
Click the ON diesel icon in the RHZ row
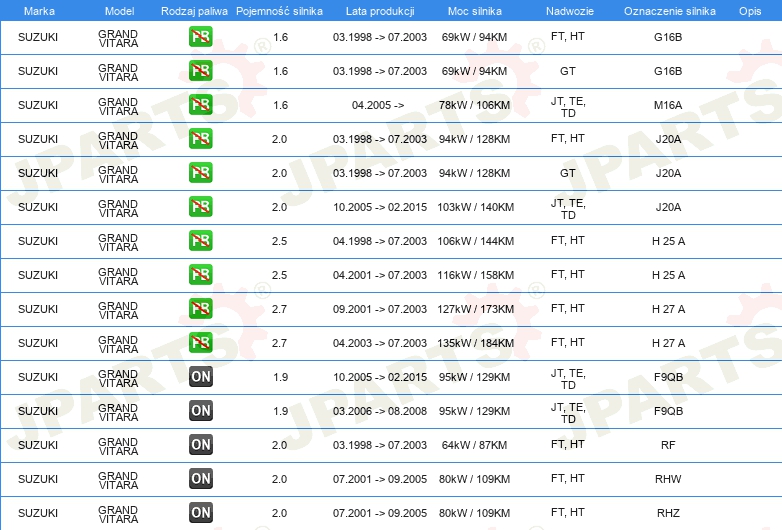pyautogui.click(x=200, y=512)
